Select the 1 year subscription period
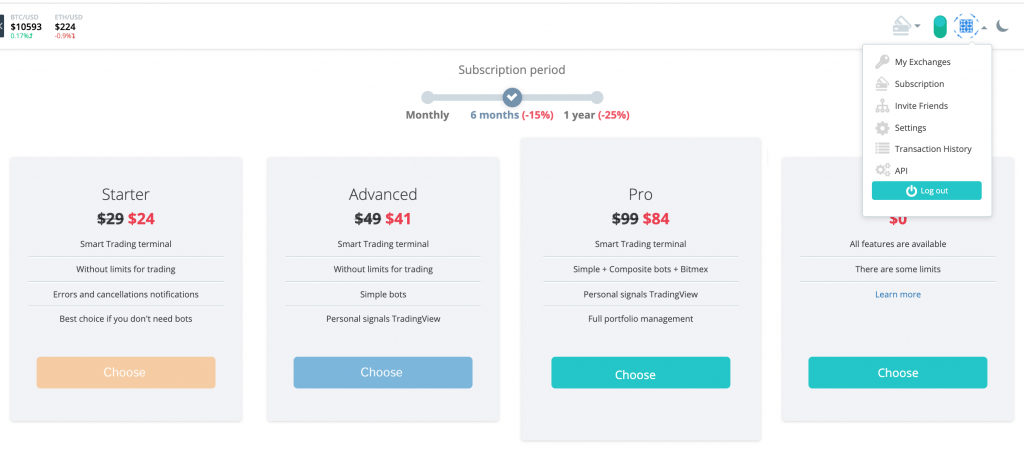This screenshot has height=451, width=1024. click(x=597, y=98)
